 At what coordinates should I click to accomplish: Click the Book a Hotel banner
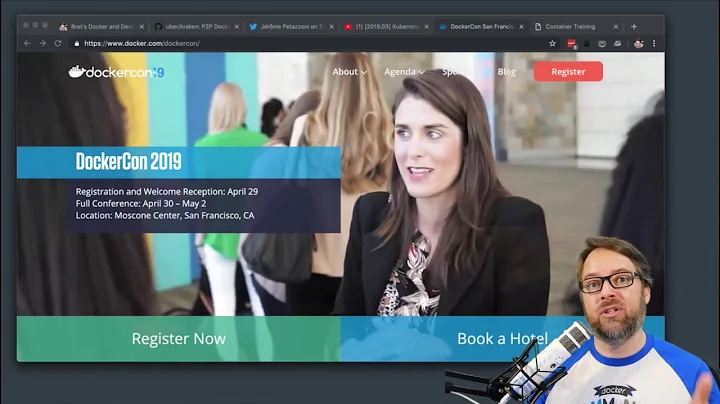pos(502,339)
